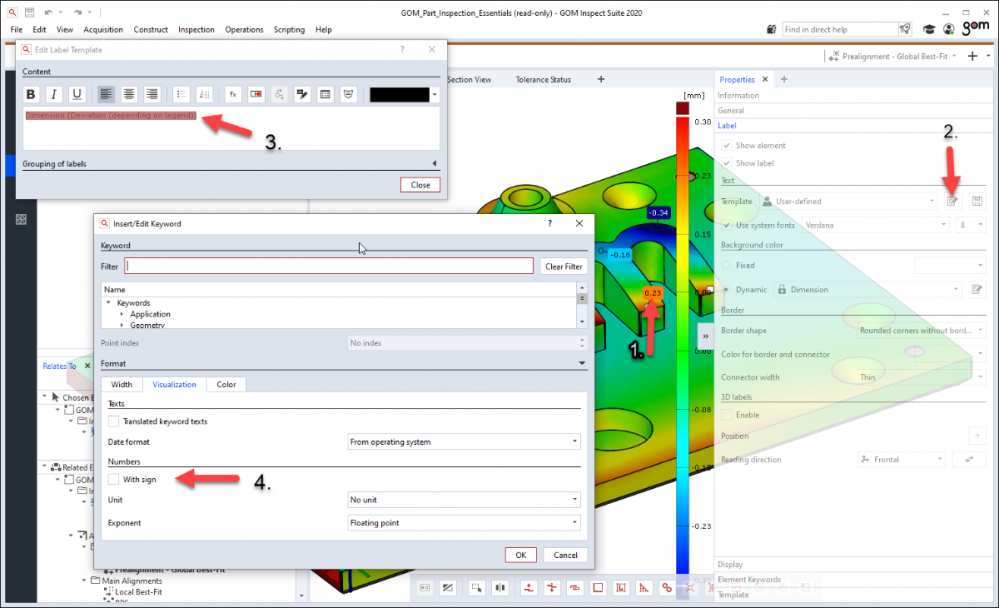
Task: Insert a table into the label template
Action: click(325, 94)
